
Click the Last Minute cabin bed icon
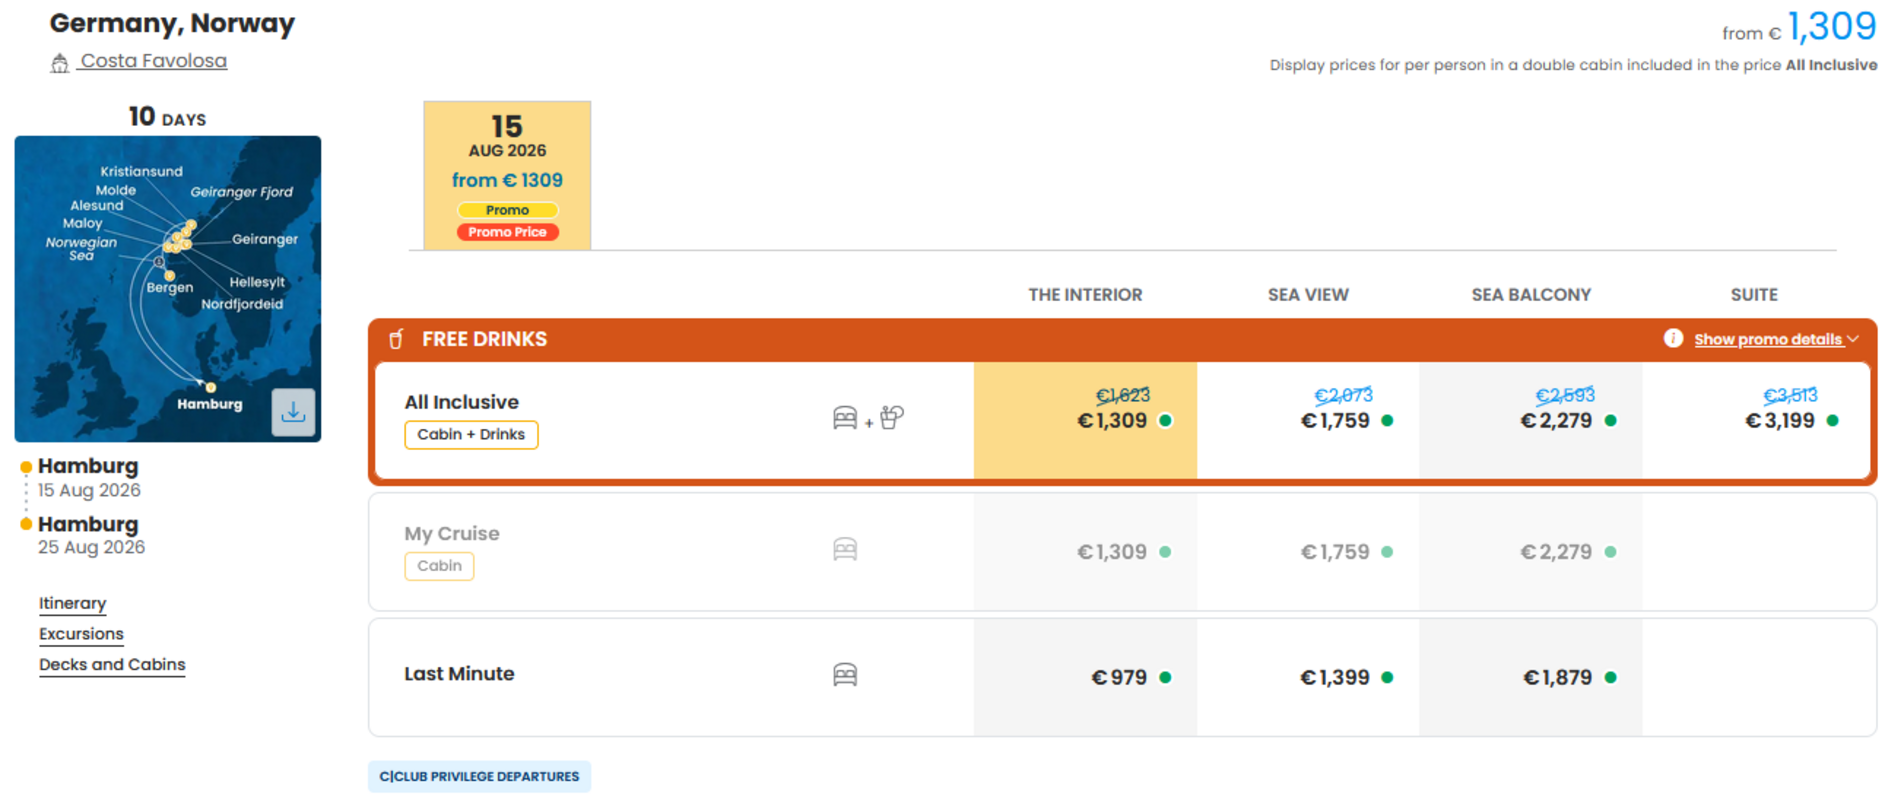click(845, 675)
